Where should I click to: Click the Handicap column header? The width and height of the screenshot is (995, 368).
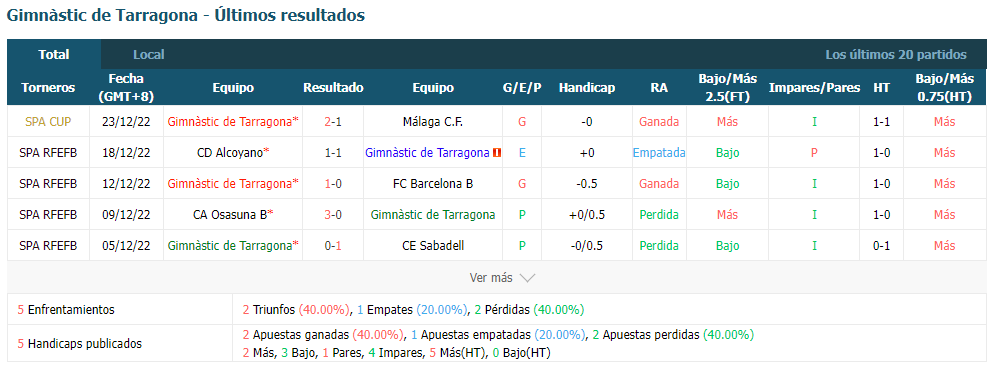[587, 88]
